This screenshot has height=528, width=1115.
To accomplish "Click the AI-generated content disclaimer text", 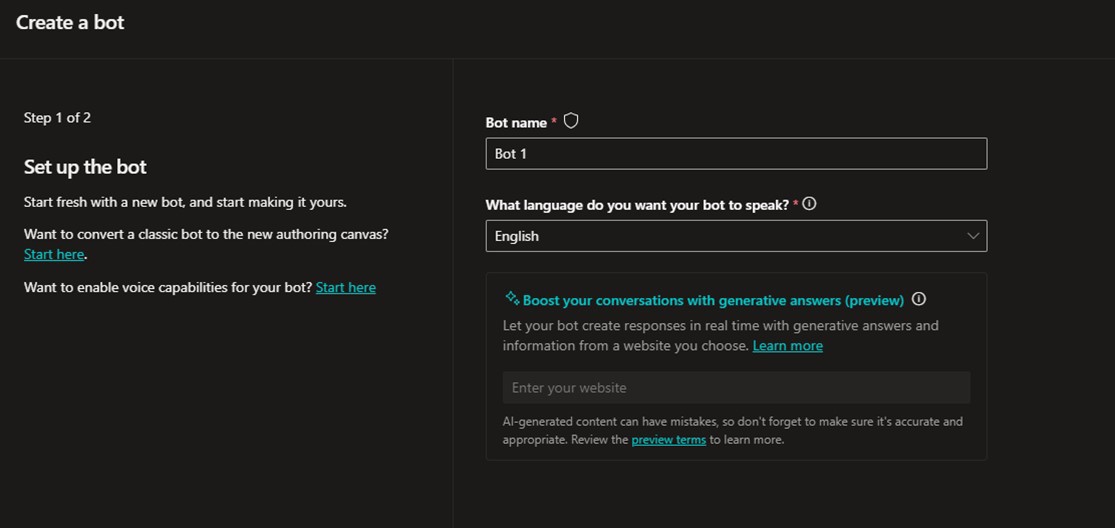I will point(731,422).
